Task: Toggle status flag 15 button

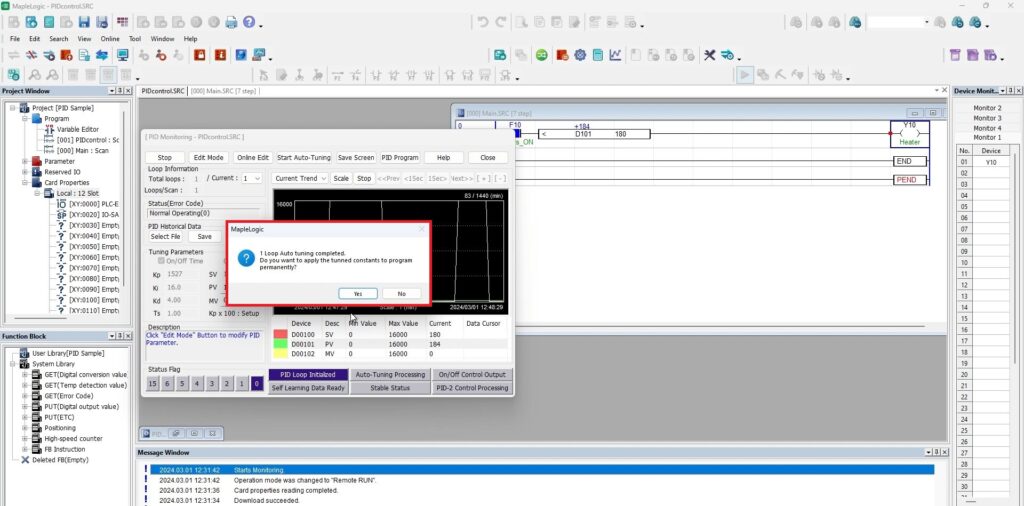Action: [152, 384]
